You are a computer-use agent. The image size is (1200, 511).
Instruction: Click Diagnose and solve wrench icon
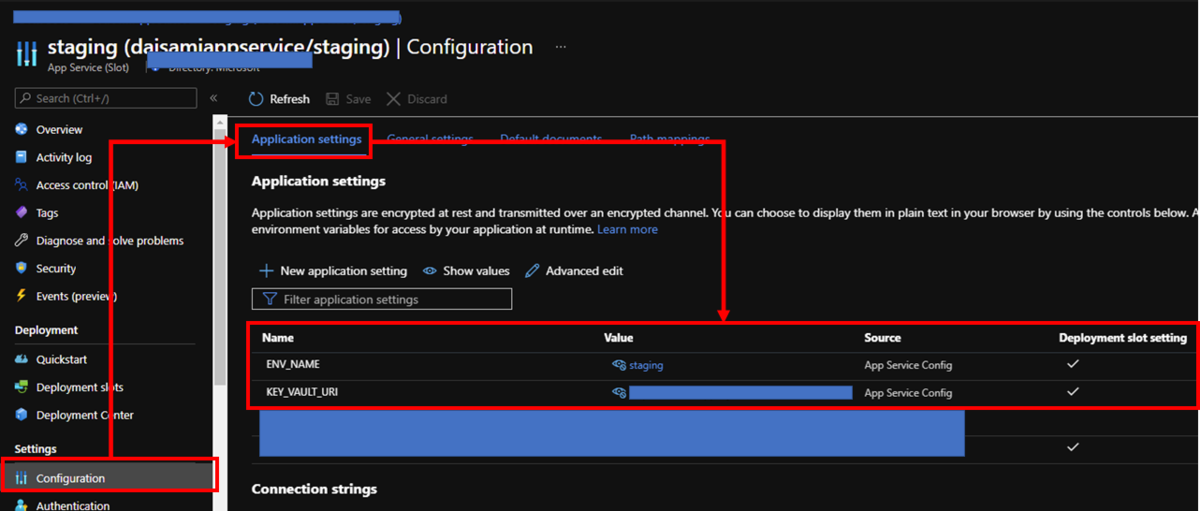coord(21,241)
